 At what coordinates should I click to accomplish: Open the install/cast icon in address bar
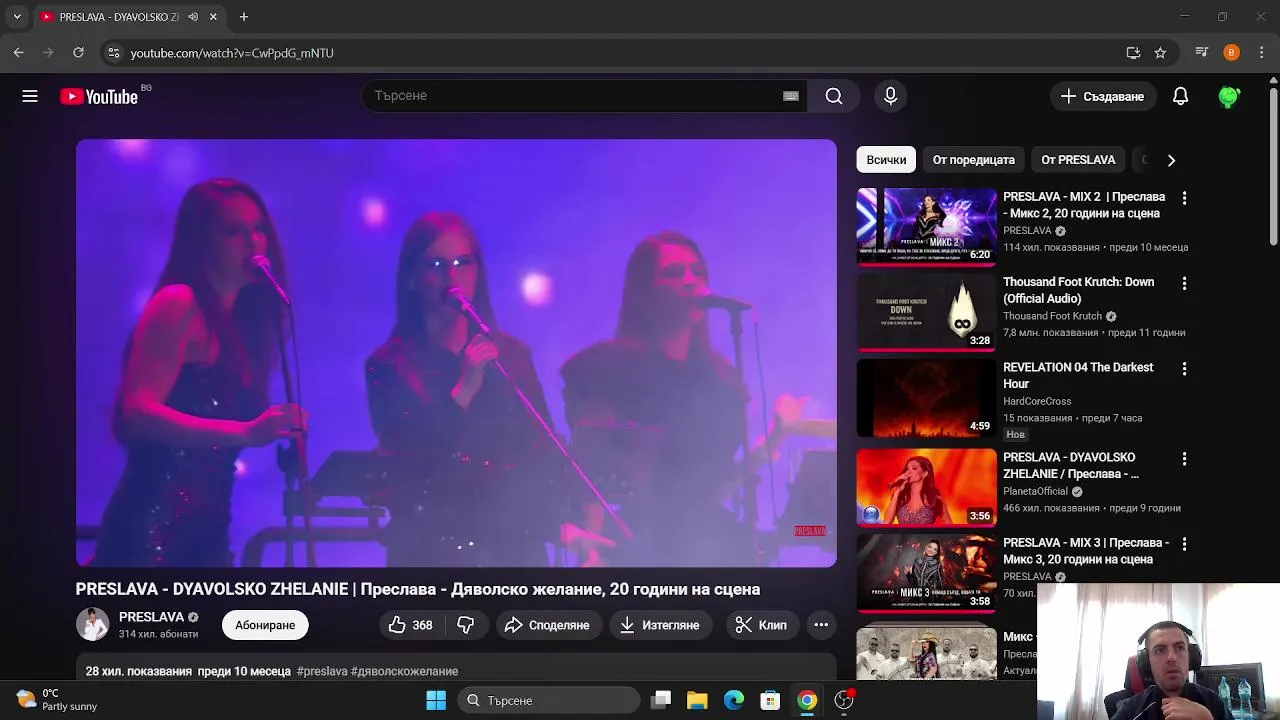click(x=1133, y=53)
